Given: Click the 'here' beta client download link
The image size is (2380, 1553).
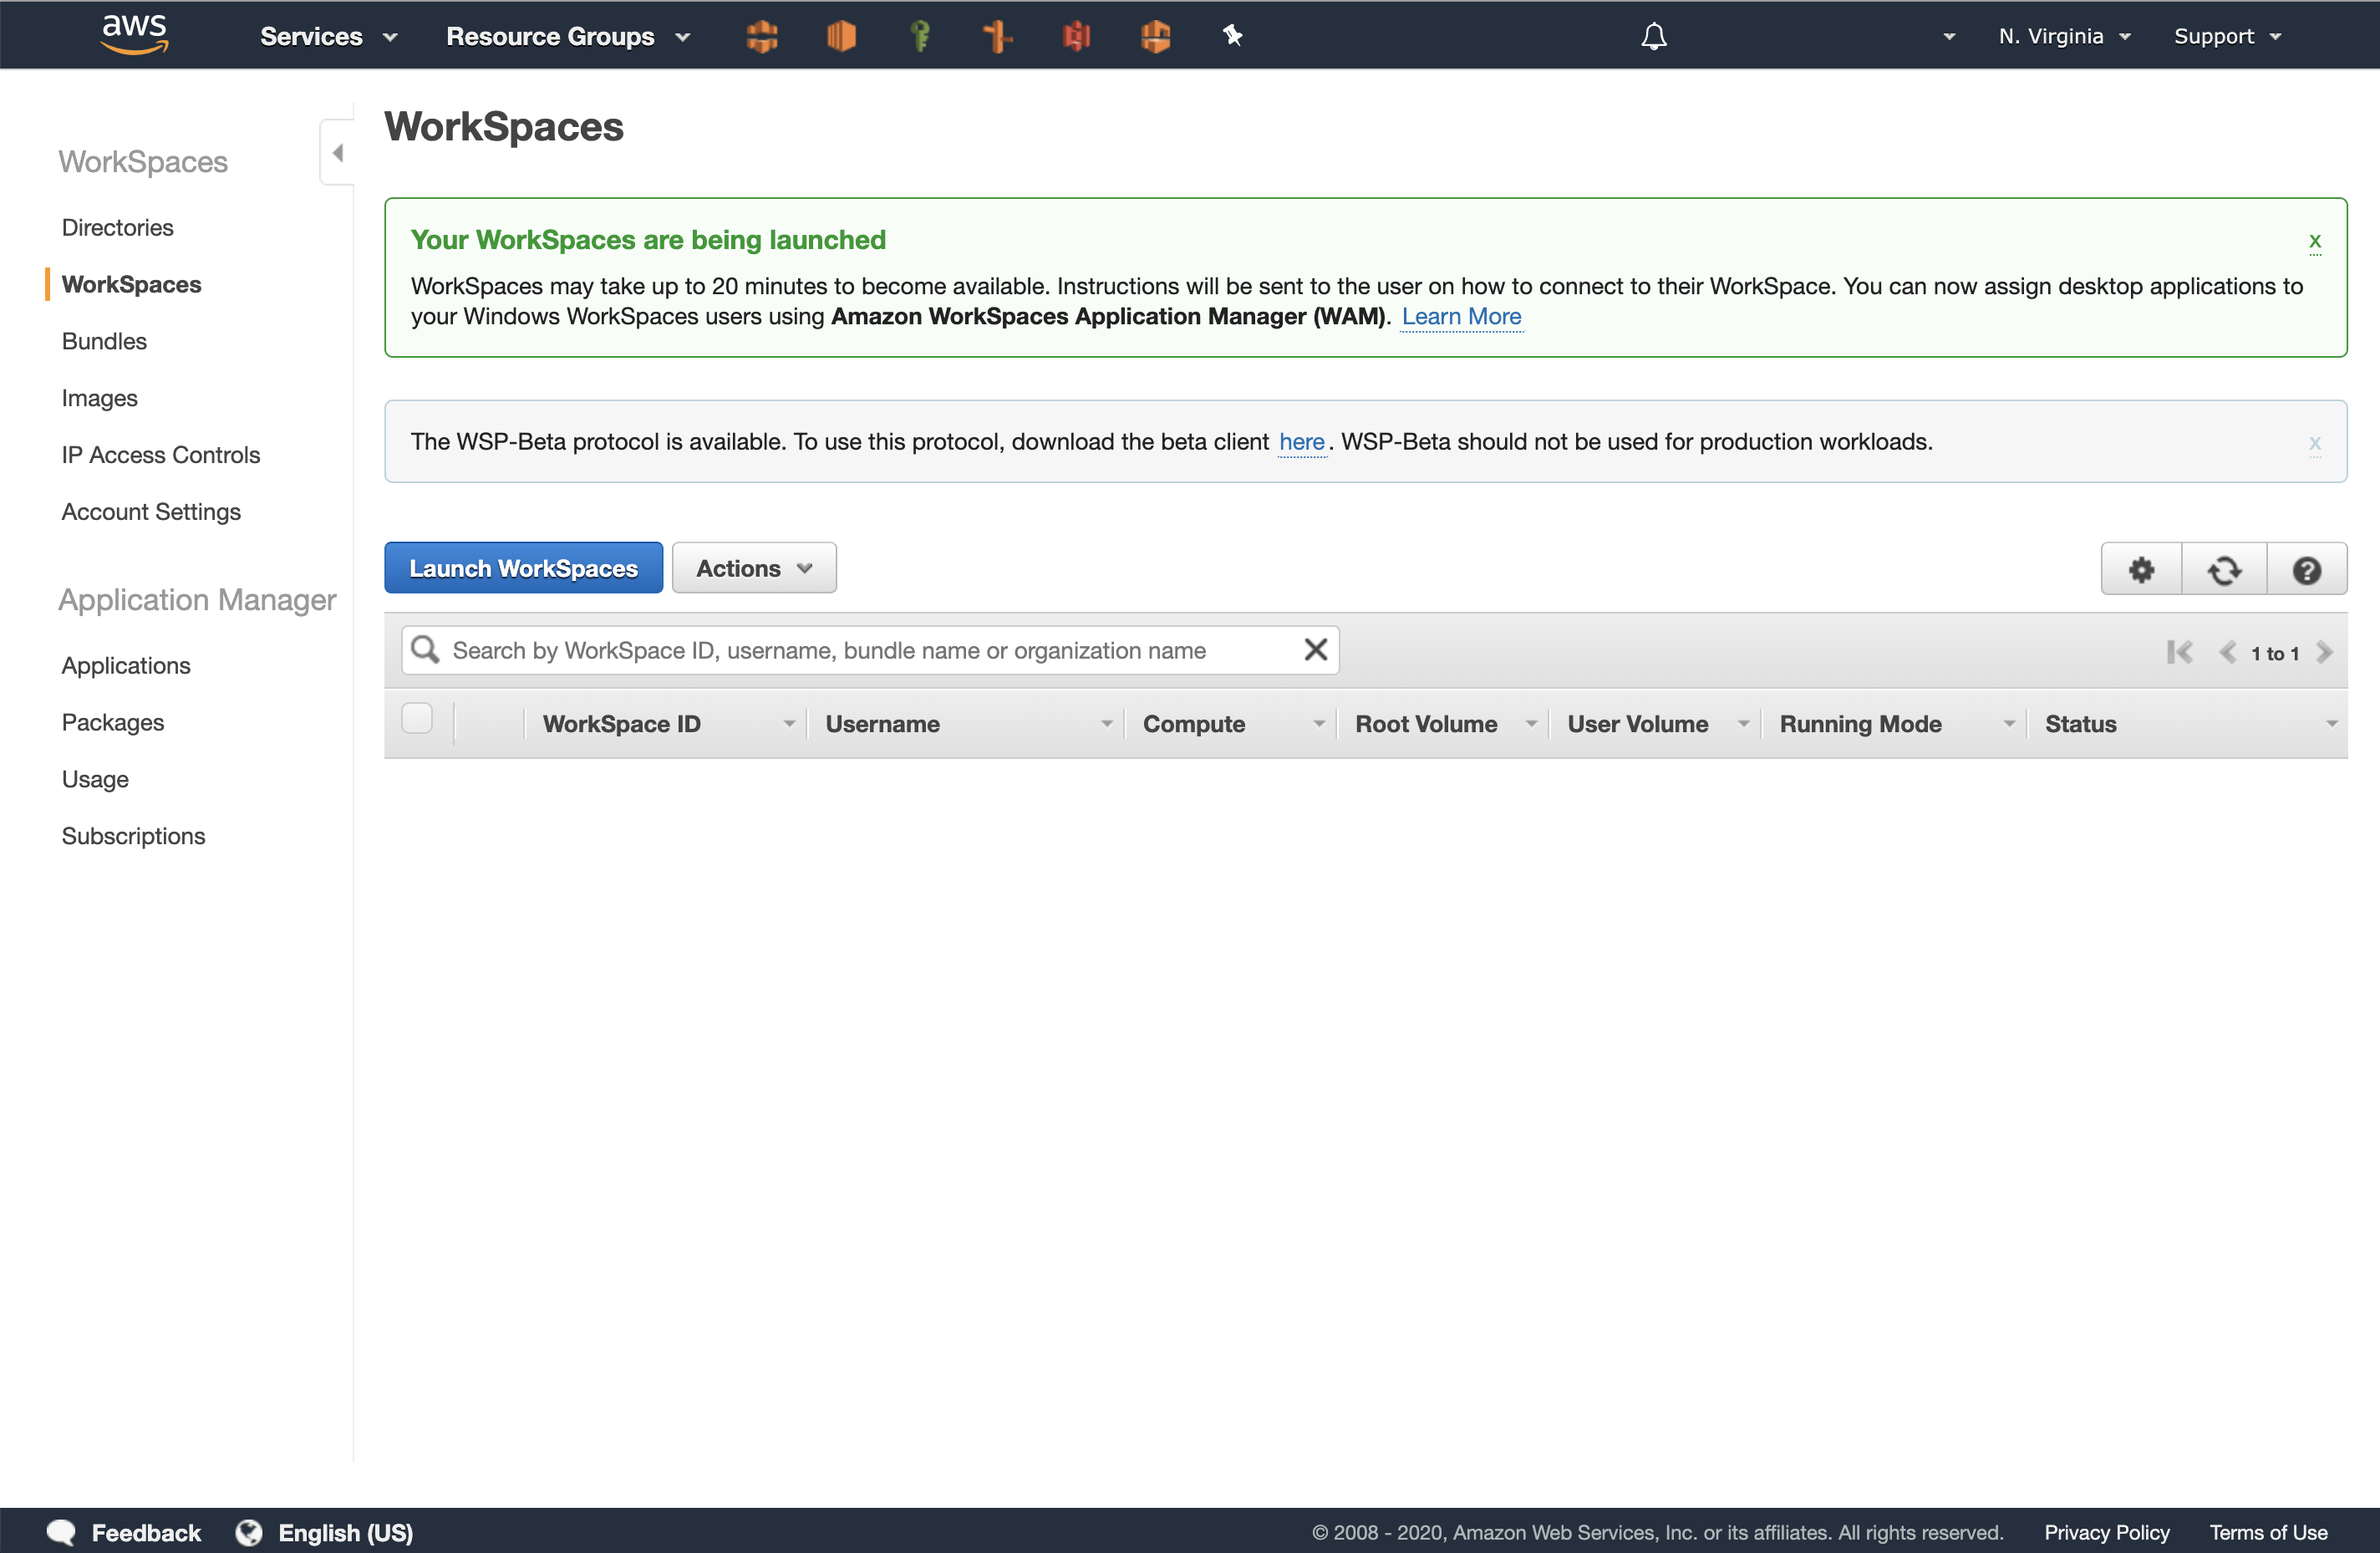Looking at the screenshot, I should click(x=1301, y=442).
